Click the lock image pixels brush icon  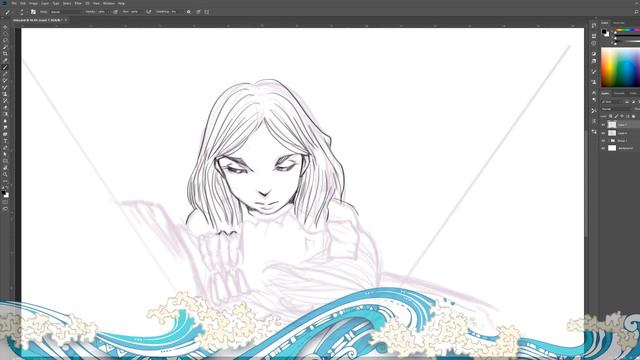(x=616, y=116)
